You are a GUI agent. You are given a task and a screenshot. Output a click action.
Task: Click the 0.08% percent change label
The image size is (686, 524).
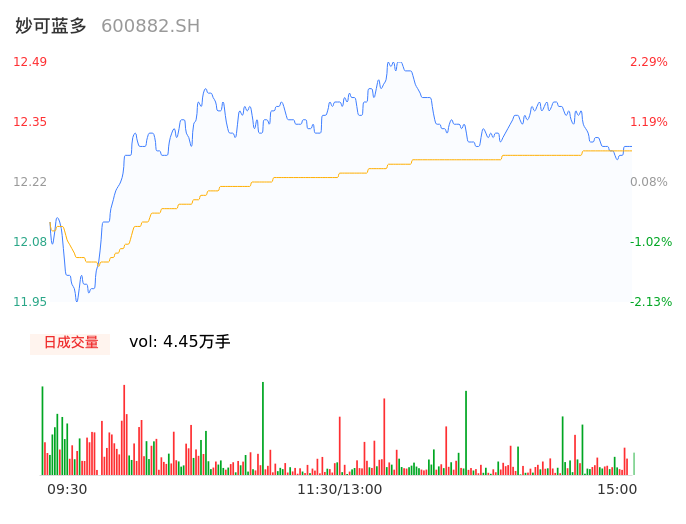tap(649, 182)
